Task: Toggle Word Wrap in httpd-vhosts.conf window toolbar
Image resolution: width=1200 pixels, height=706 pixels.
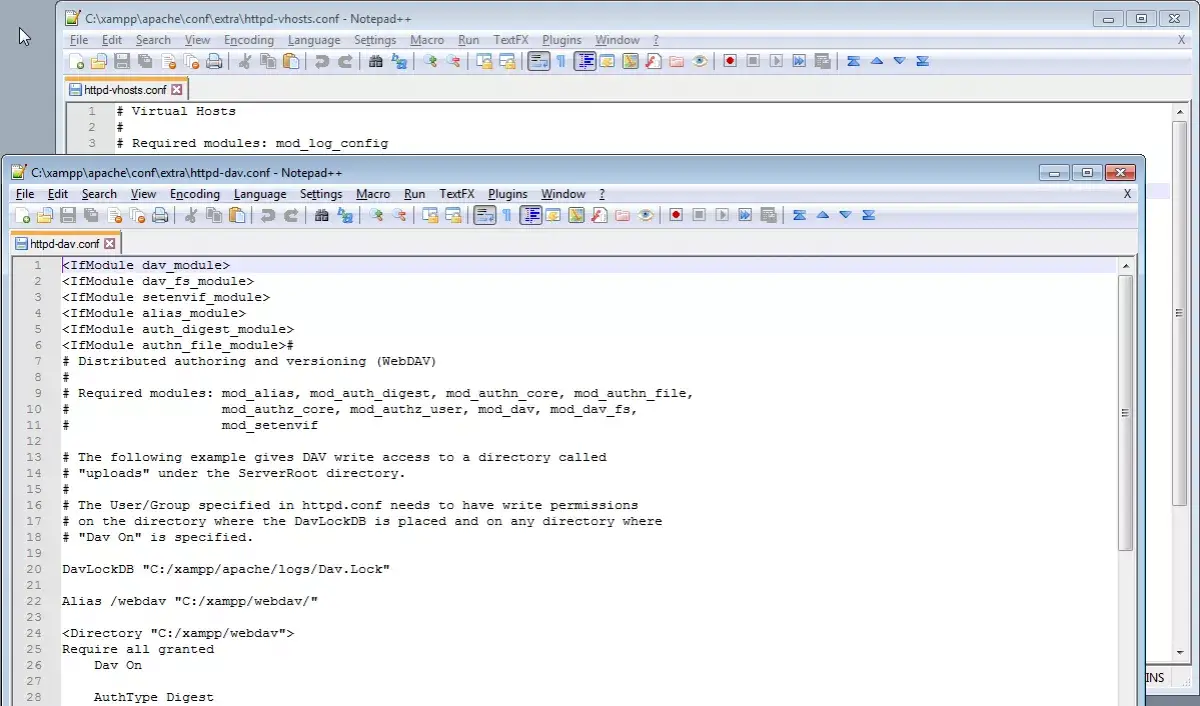Action: pyautogui.click(x=538, y=61)
